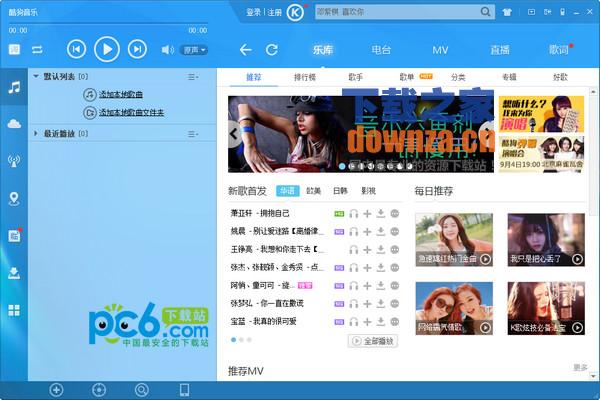The width and height of the screenshot is (600, 400).
Task: Open the 默认列表 options menu icon
Action: [192, 77]
